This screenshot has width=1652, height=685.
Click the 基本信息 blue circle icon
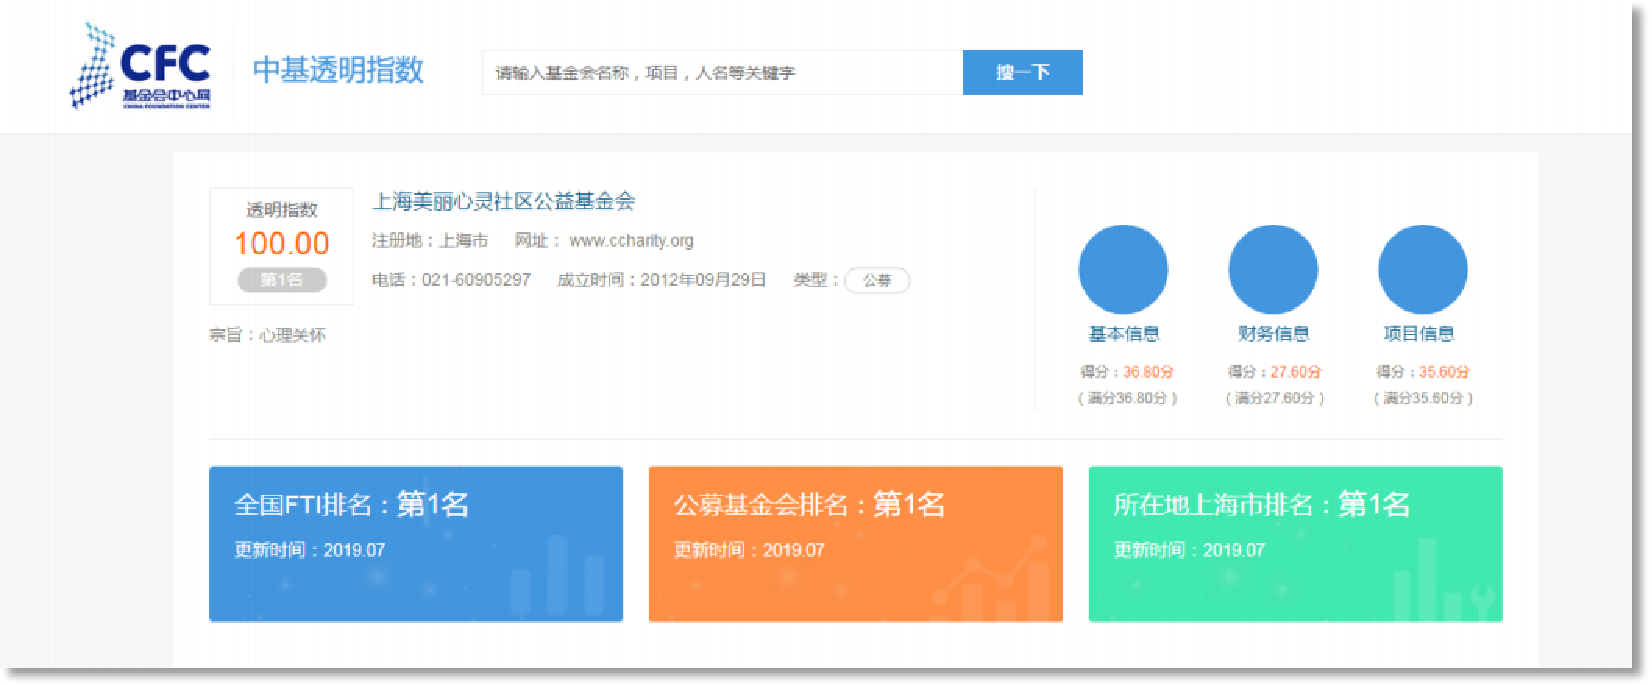click(1123, 270)
